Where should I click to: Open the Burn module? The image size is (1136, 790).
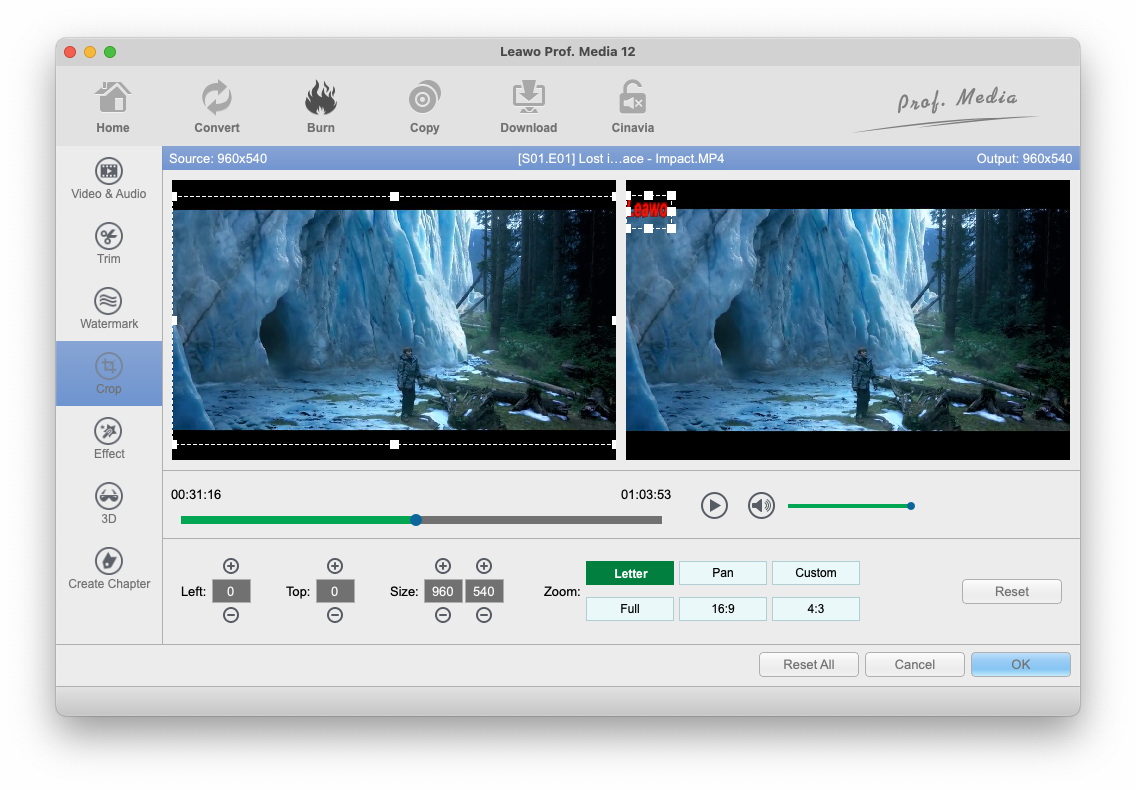(321, 108)
